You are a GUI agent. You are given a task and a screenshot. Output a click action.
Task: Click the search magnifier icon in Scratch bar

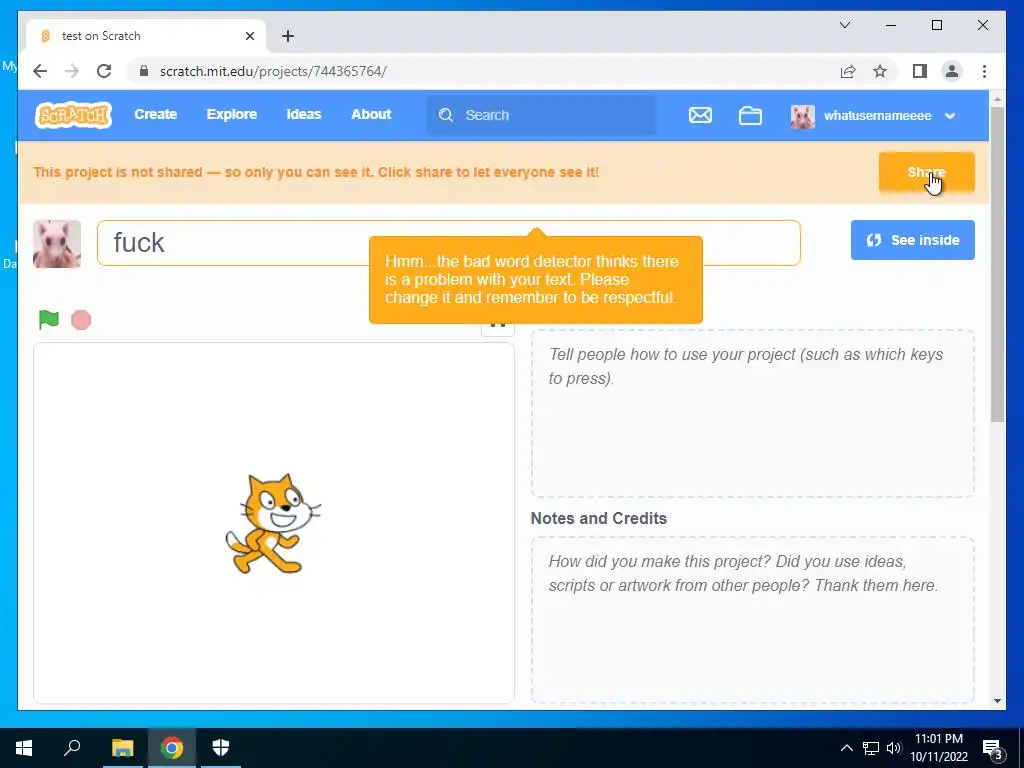(446, 115)
